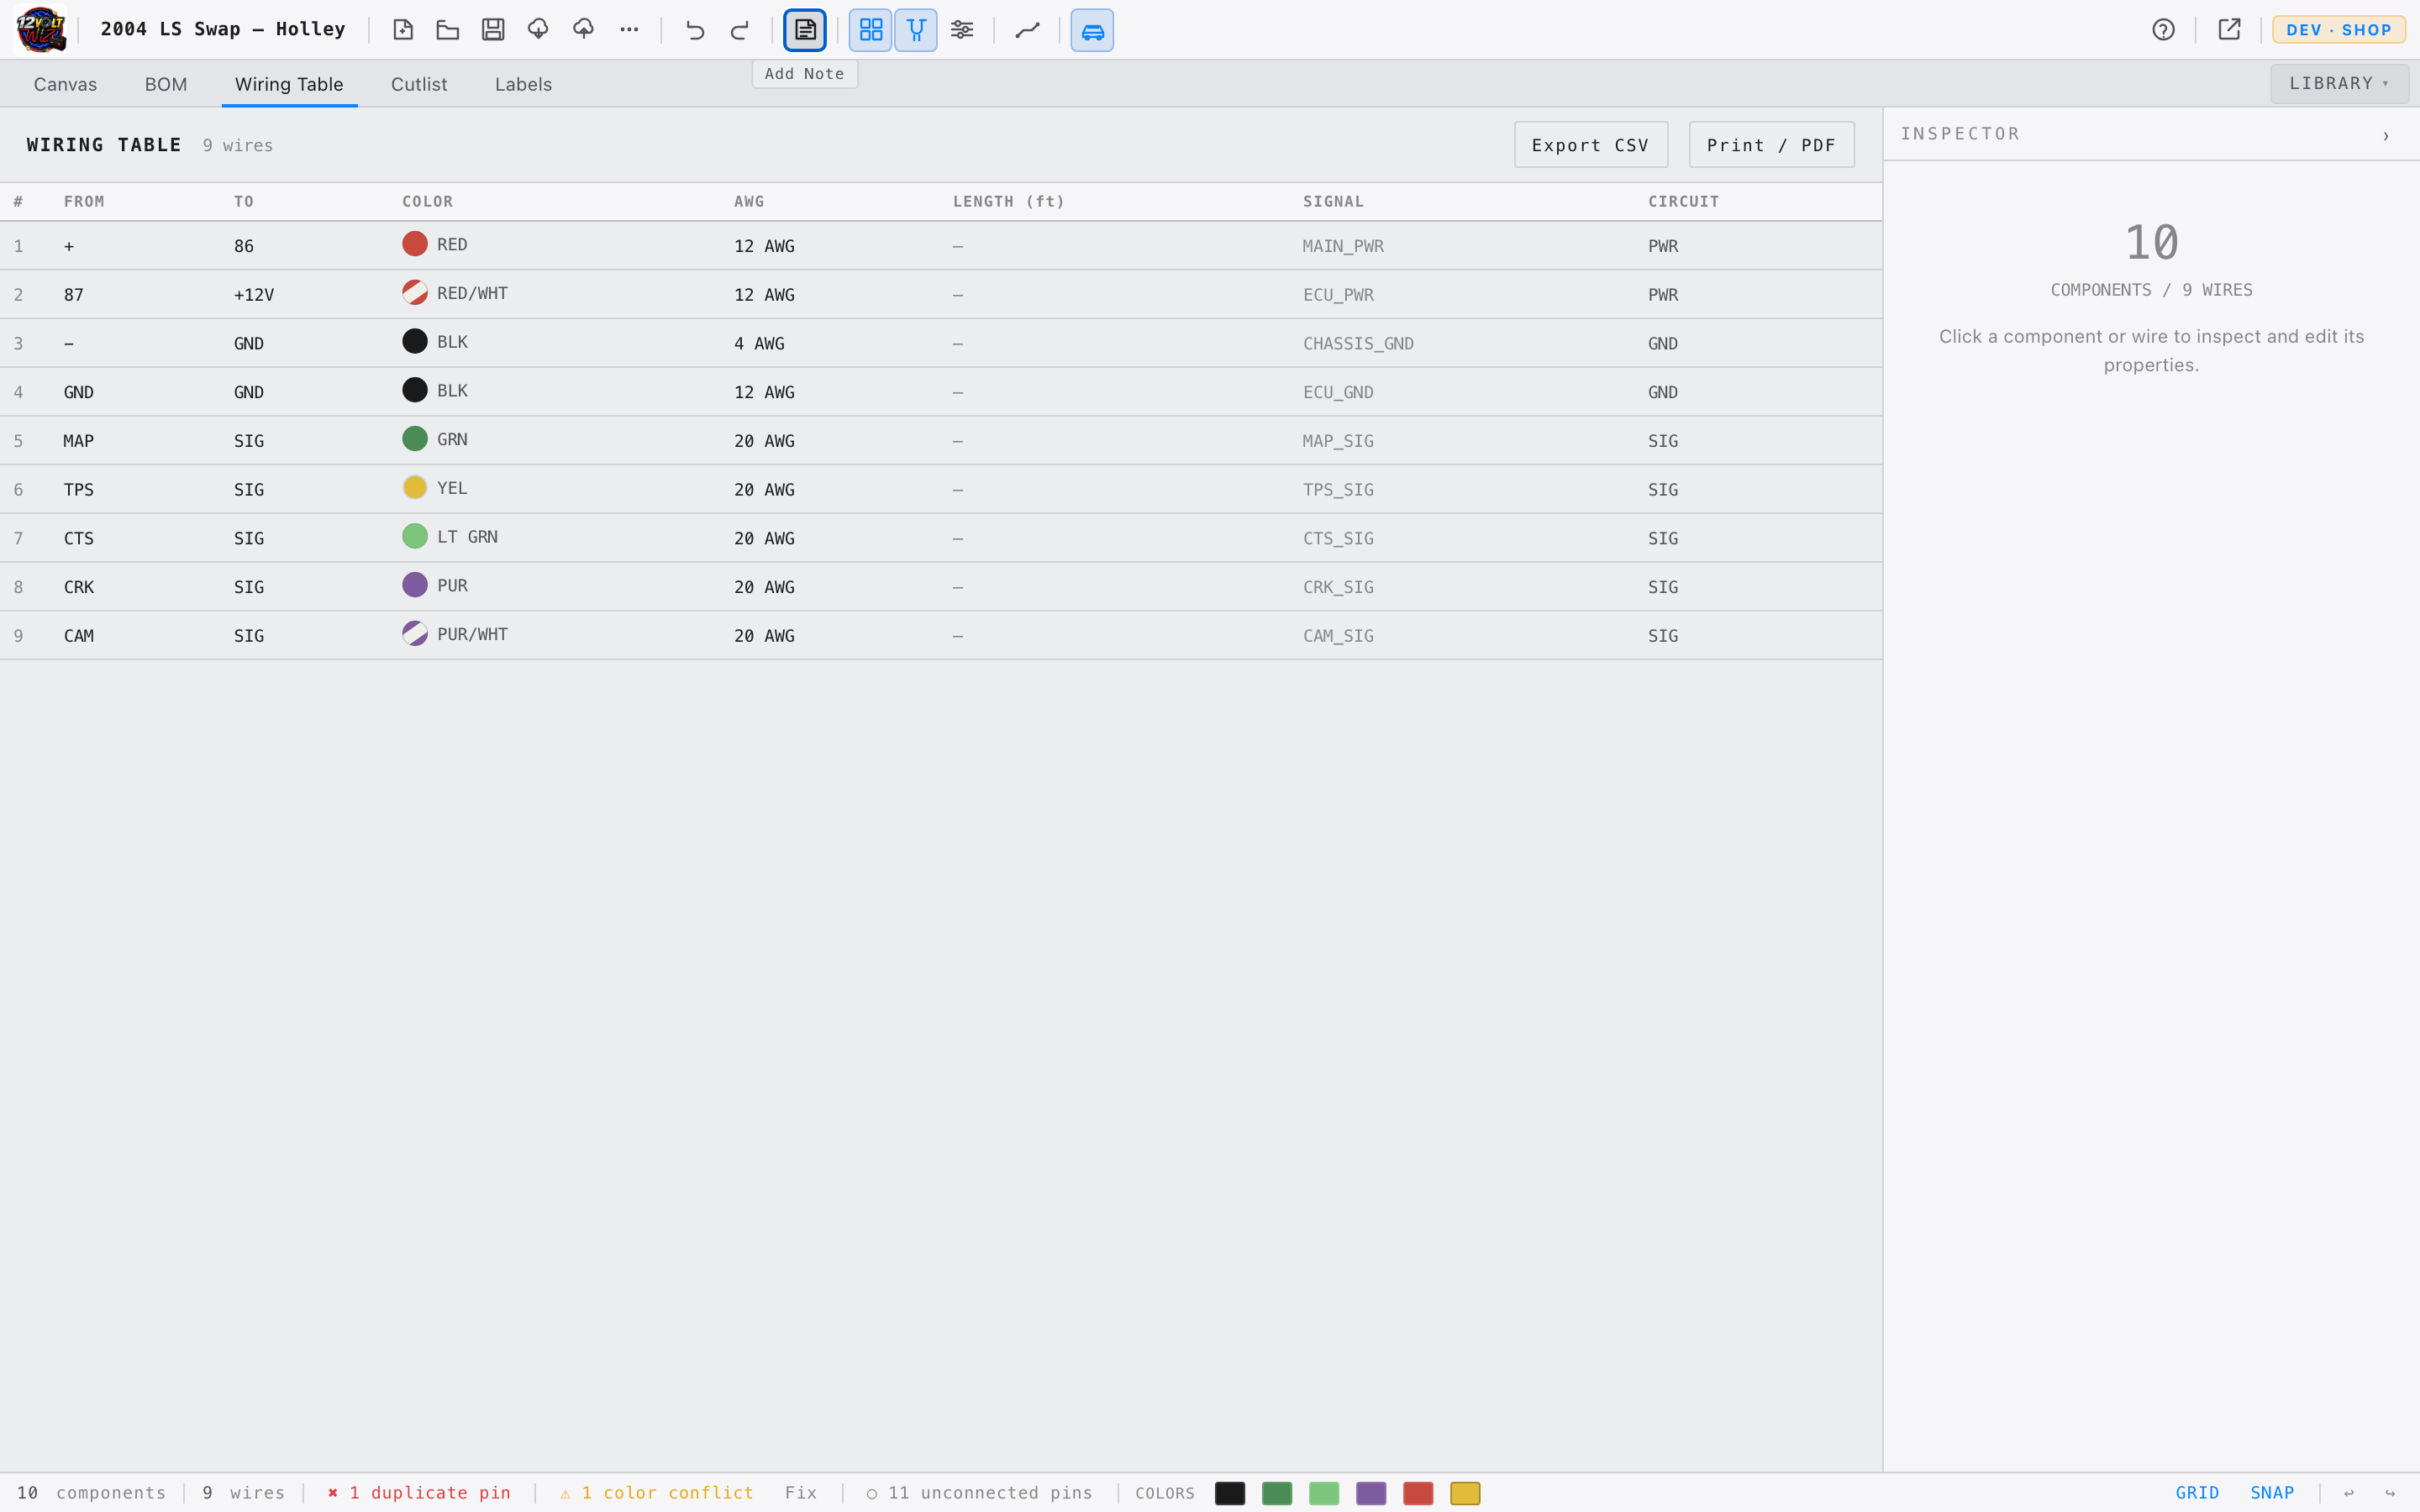Click the open external link icon
This screenshot has height=1512, width=2420.
tap(2229, 30)
